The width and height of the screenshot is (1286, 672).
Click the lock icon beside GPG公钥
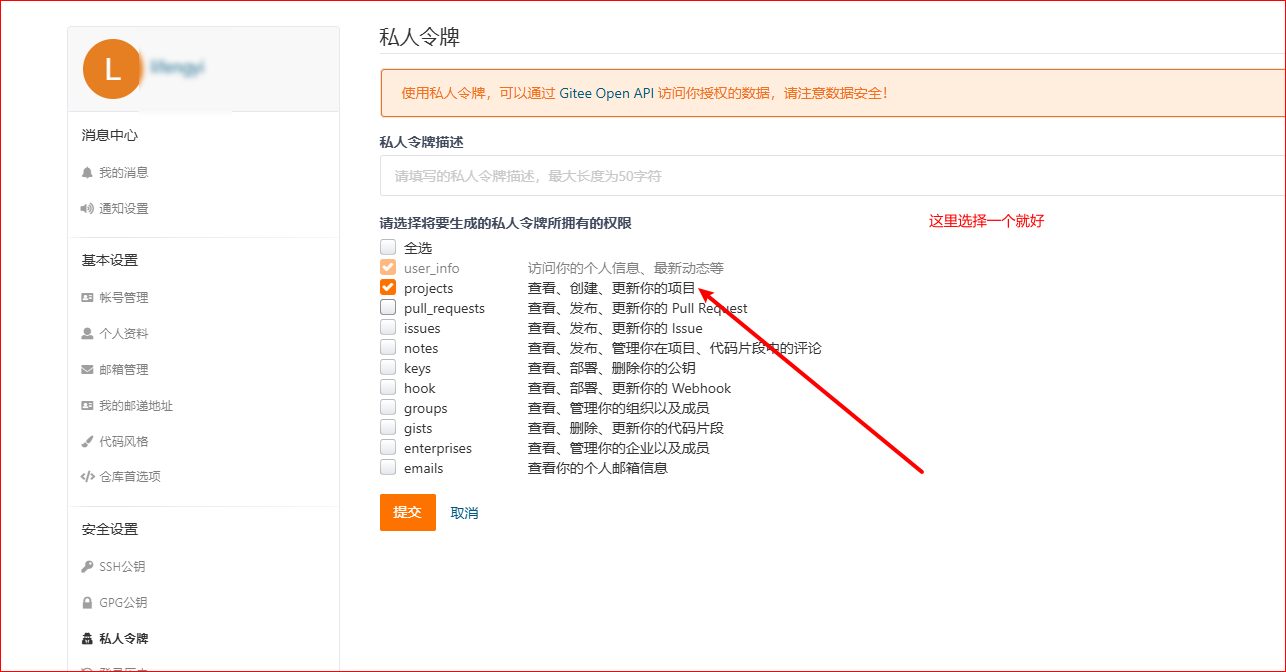tap(87, 603)
